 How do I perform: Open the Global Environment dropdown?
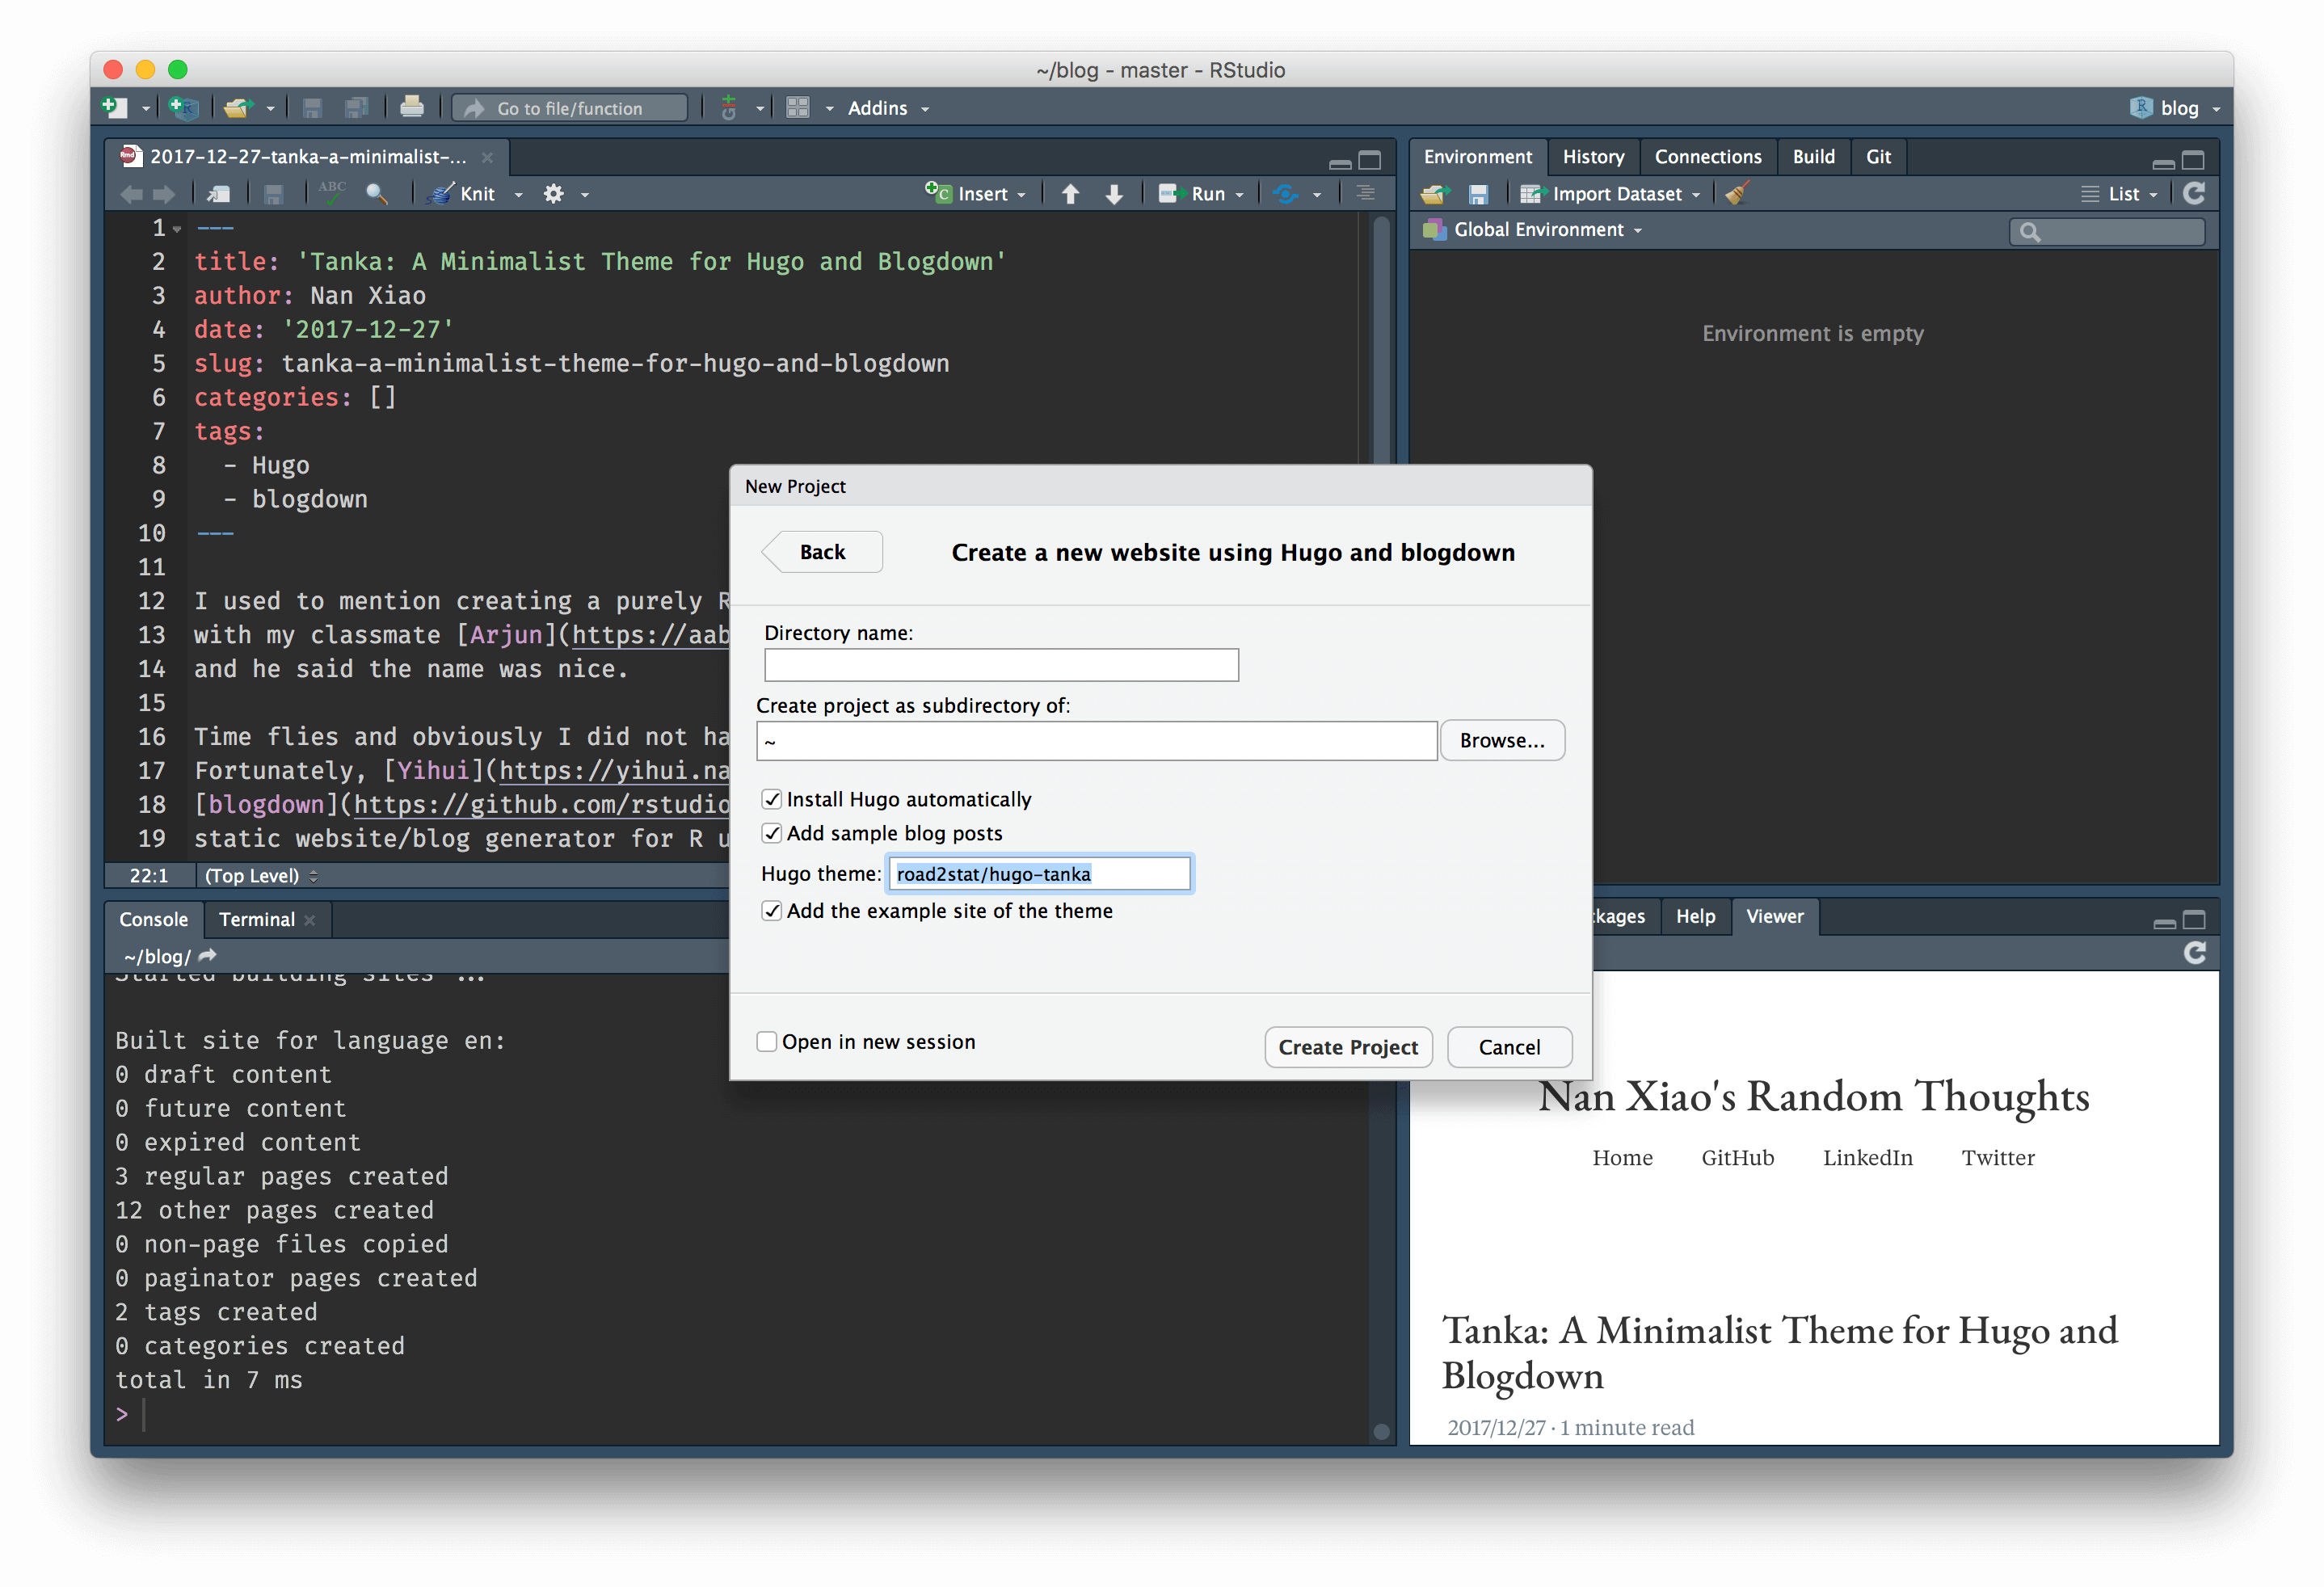[1533, 230]
